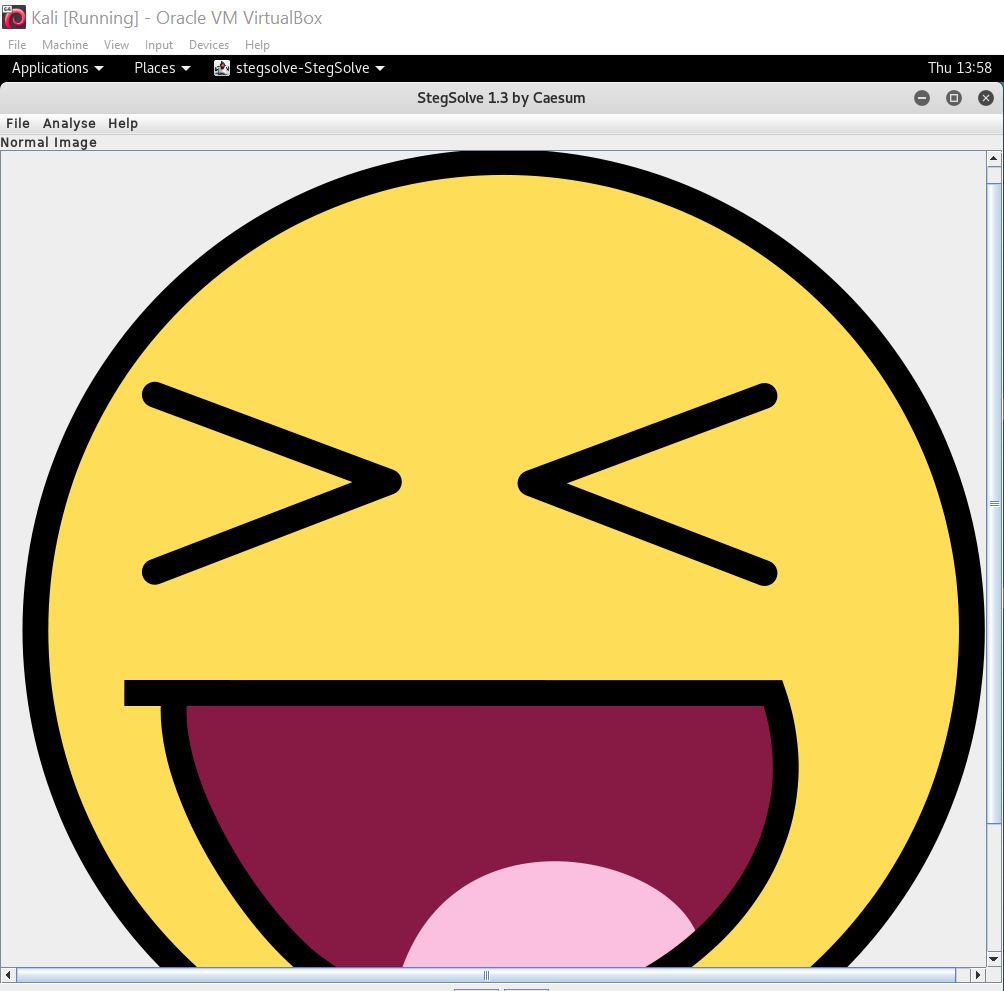Maximize the StegSolve window

click(x=954, y=98)
